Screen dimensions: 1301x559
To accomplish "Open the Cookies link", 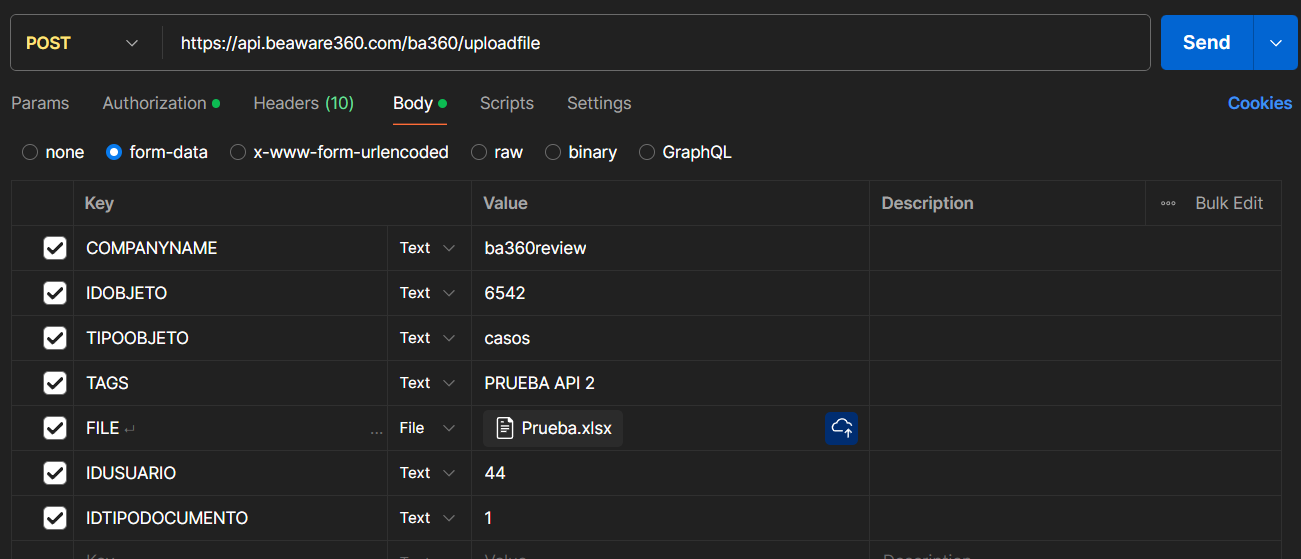I will 1259,103.
